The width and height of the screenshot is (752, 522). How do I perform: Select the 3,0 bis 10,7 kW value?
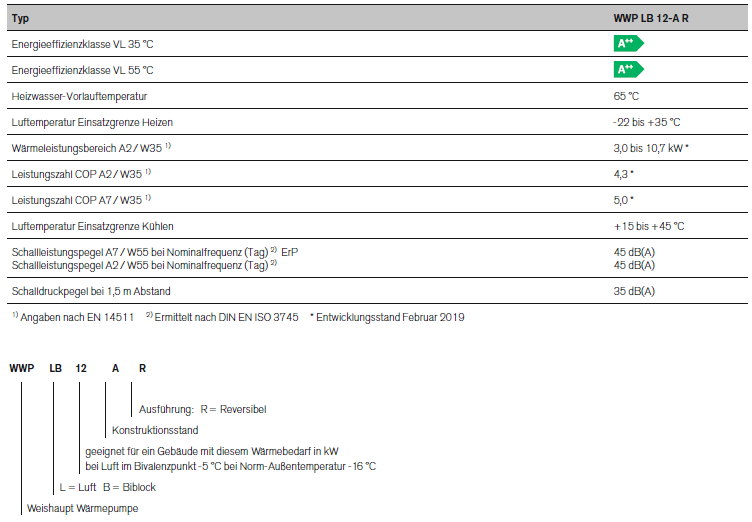pyautogui.click(x=651, y=148)
